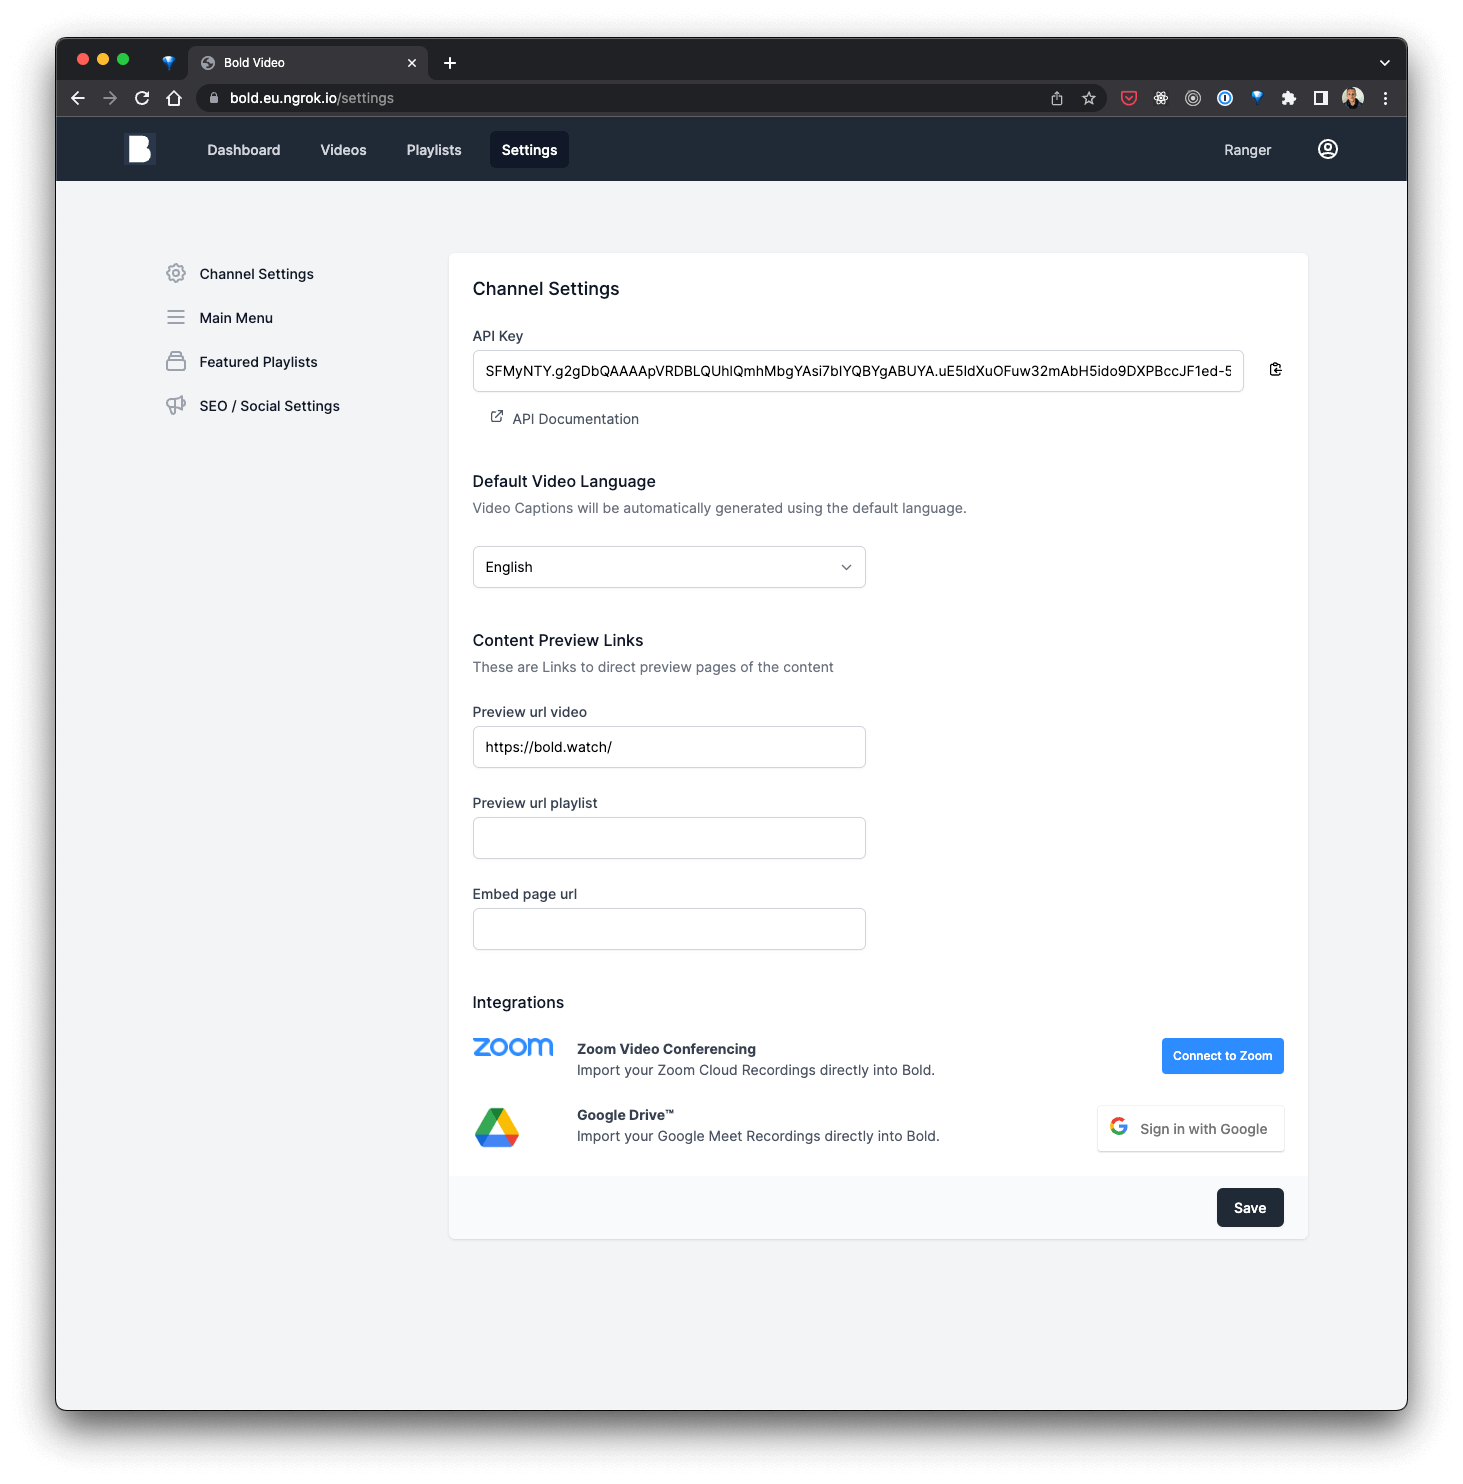The width and height of the screenshot is (1463, 1484).
Task: Click the Save button
Action: point(1249,1207)
